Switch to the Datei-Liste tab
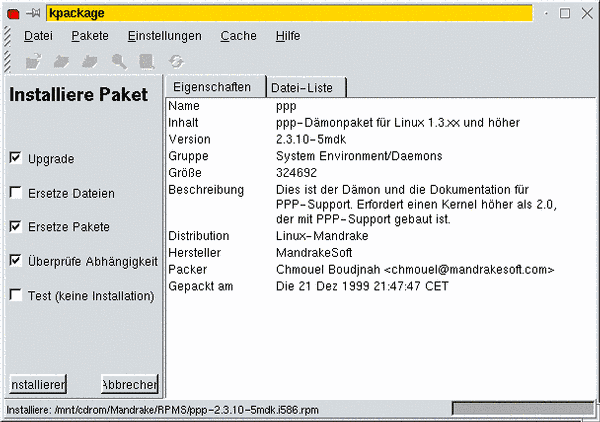600x422 pixels. tap(306, 88)
